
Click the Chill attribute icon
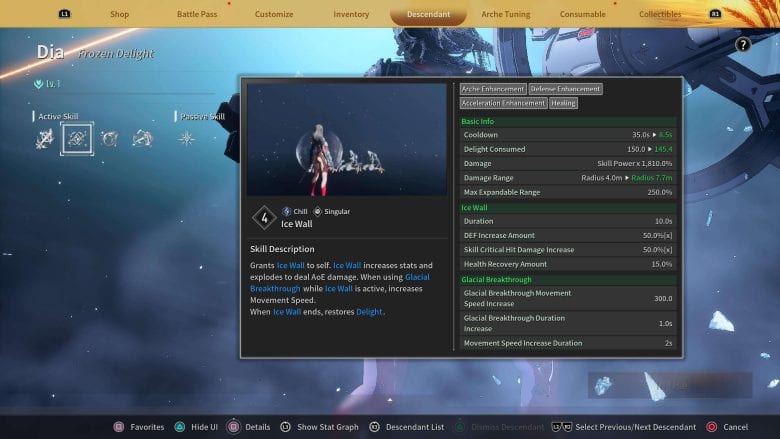point(287,211)
